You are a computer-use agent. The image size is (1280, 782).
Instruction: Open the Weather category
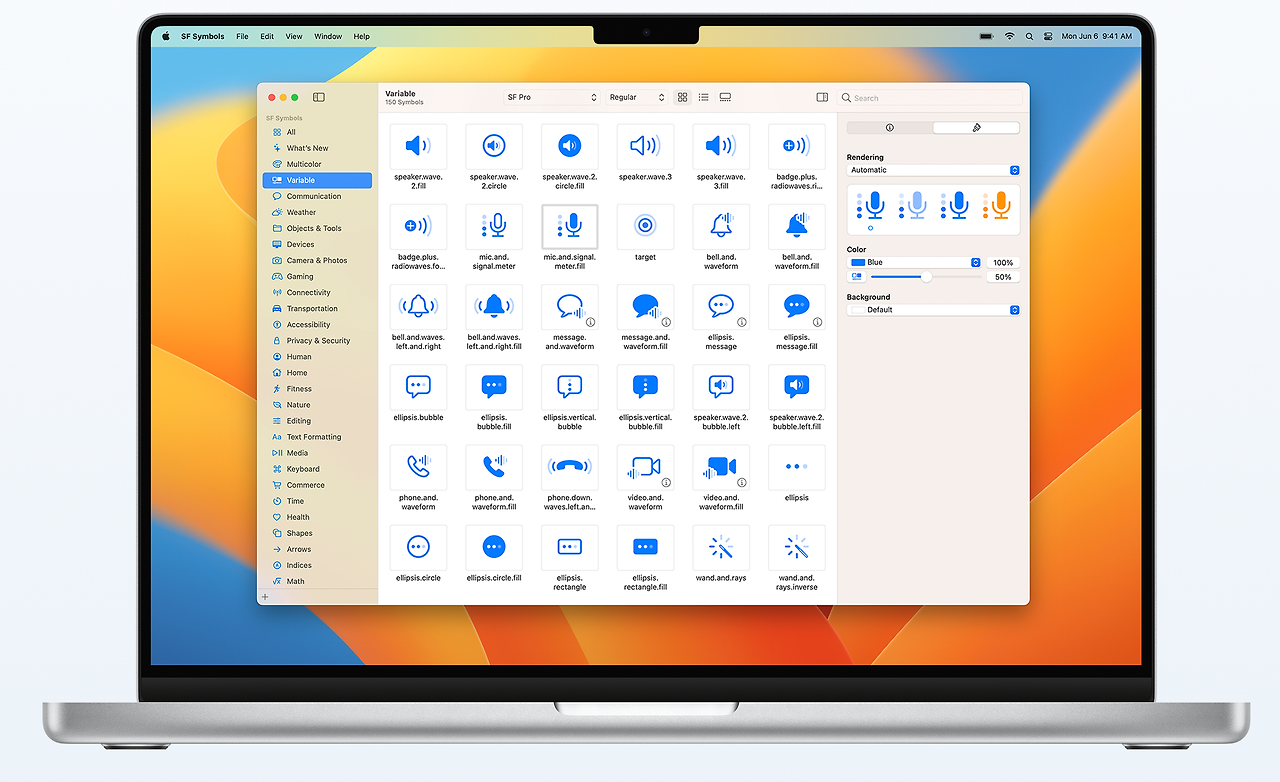click(317, 212)
